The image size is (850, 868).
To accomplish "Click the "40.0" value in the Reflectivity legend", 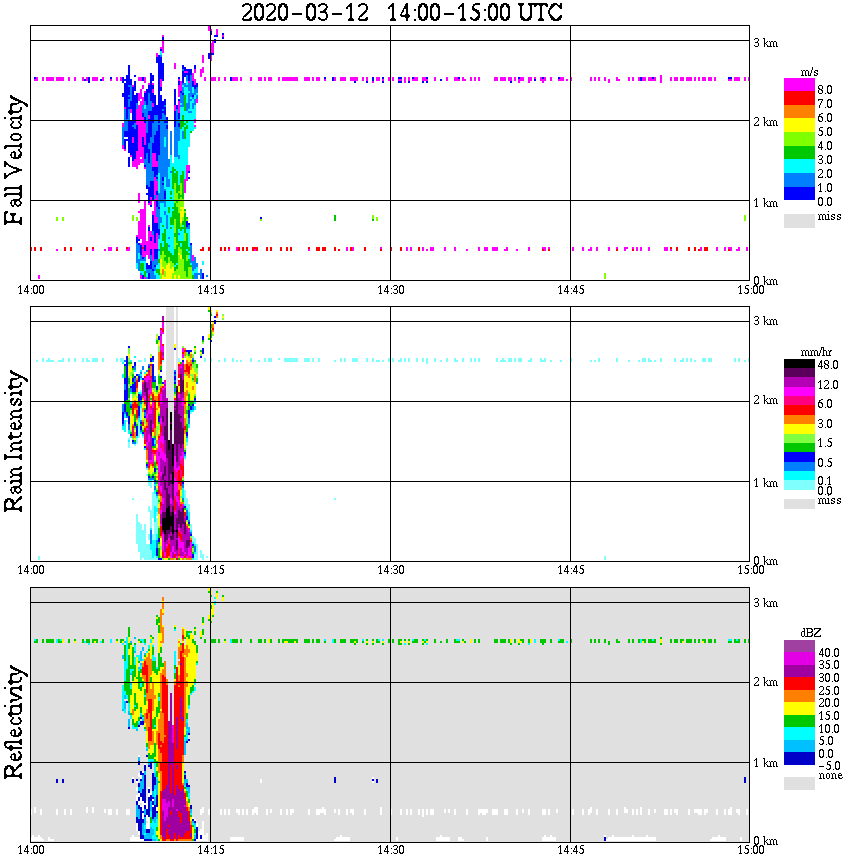I will click(828, 653).
